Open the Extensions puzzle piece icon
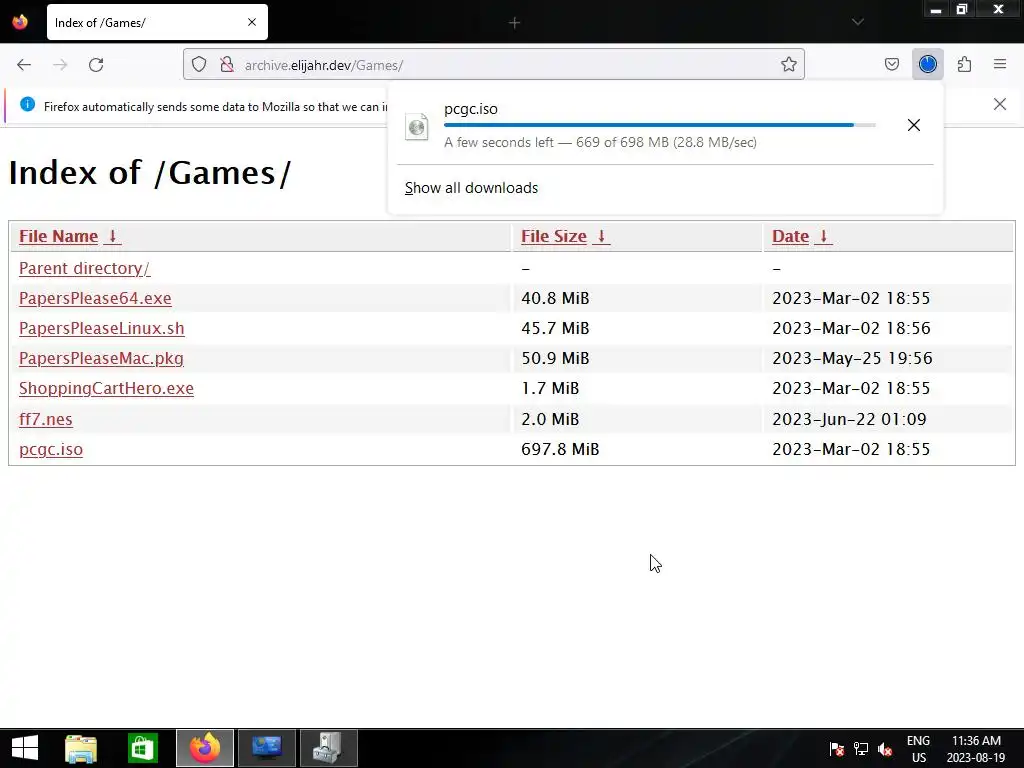The image size is (1024, 768). click(x=964, y=65)
